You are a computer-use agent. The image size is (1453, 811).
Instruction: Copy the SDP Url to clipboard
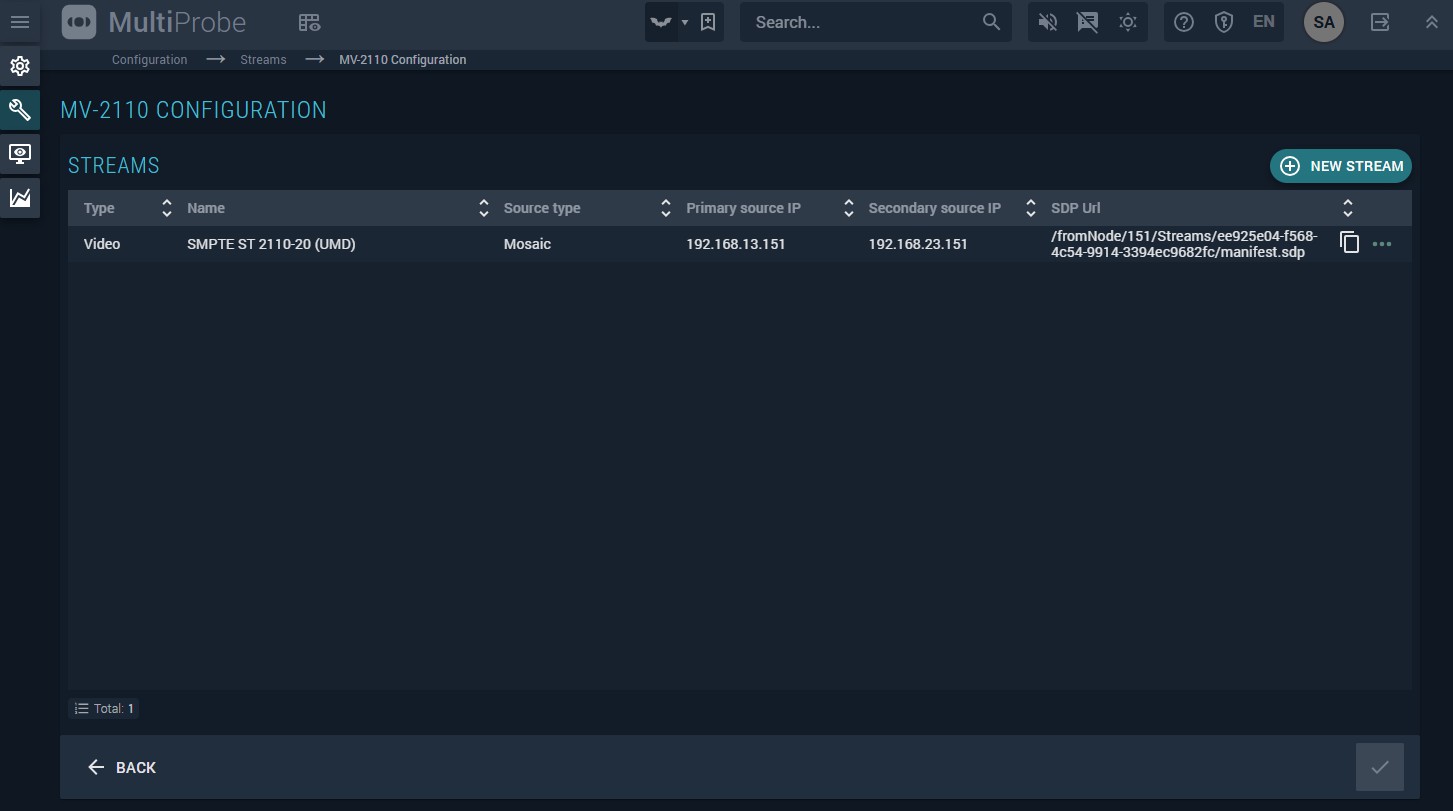tap(1349, 243)
